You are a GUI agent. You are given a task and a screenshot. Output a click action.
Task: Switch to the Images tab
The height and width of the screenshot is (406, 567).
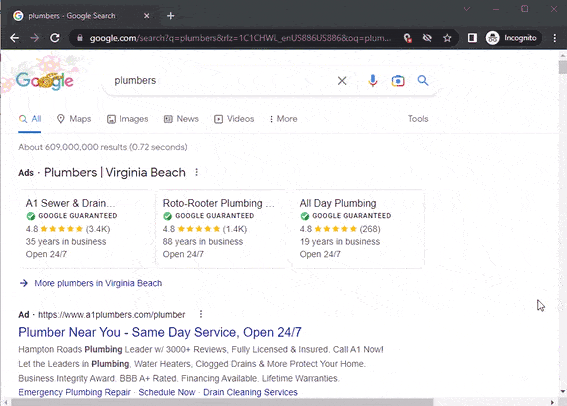(x=127, y=119)
